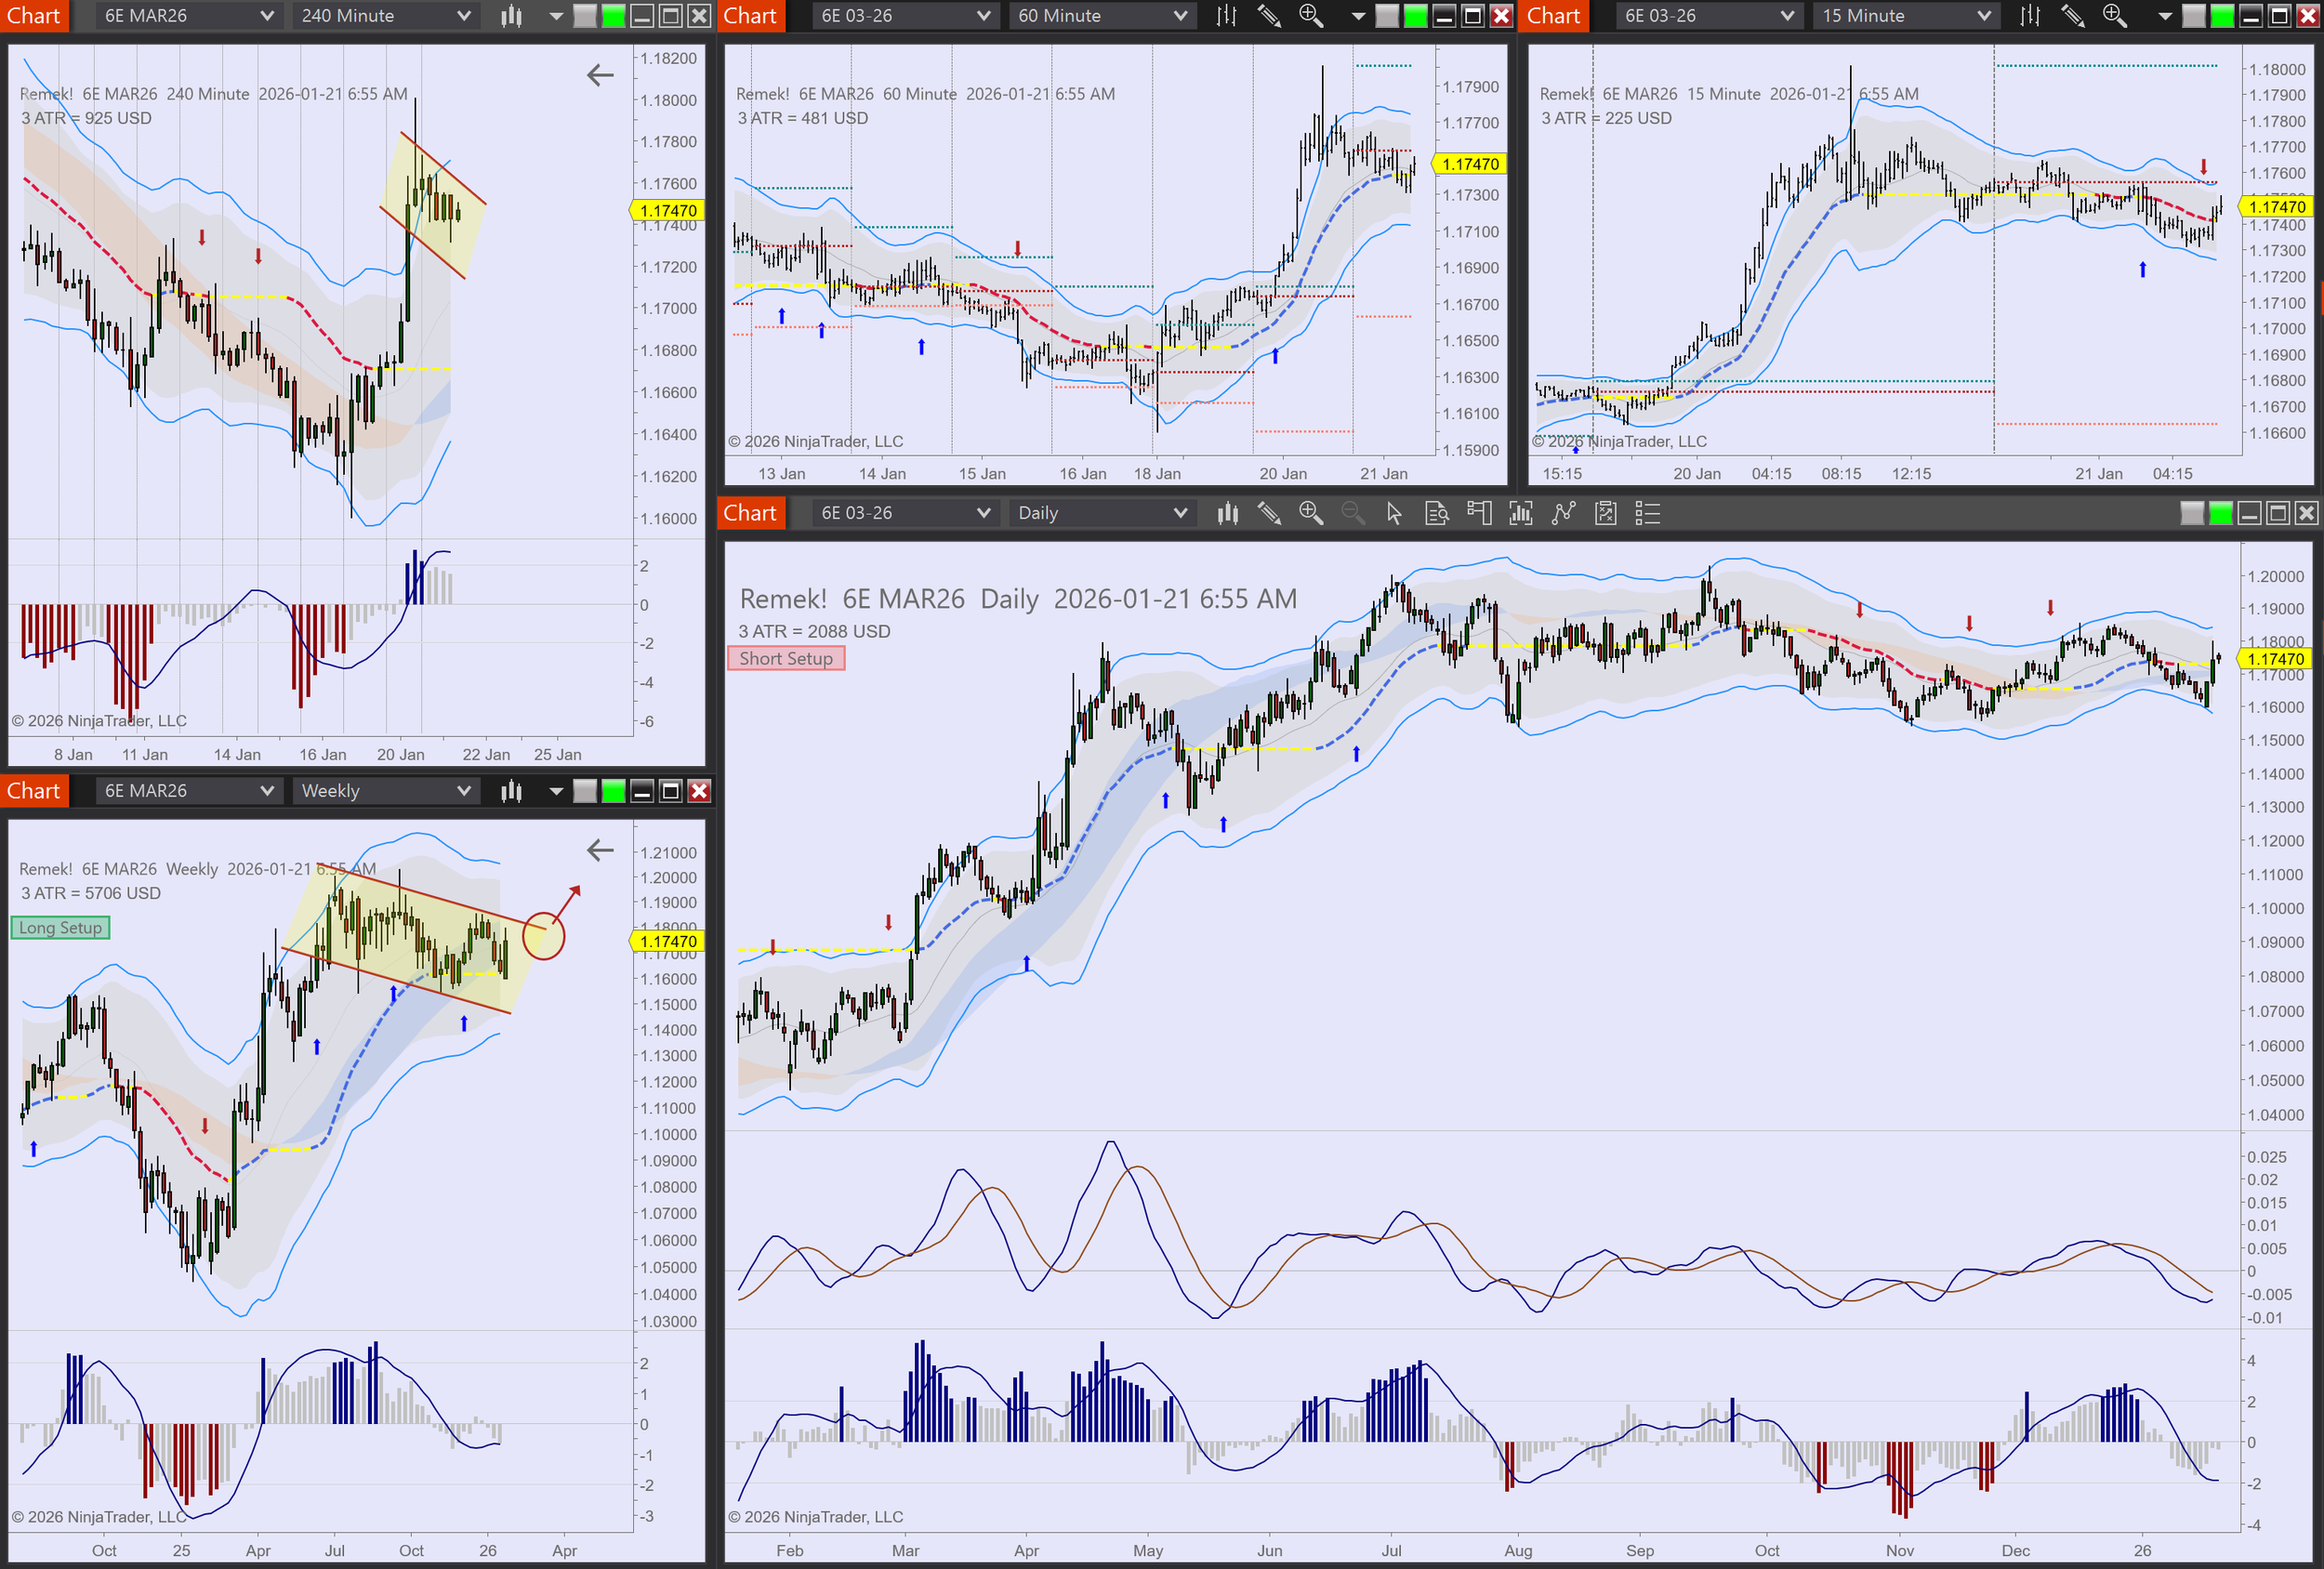The image size is (2324, 1569).
Task: Click the Short Setup label on Daily chart
Action: point(786,658)
